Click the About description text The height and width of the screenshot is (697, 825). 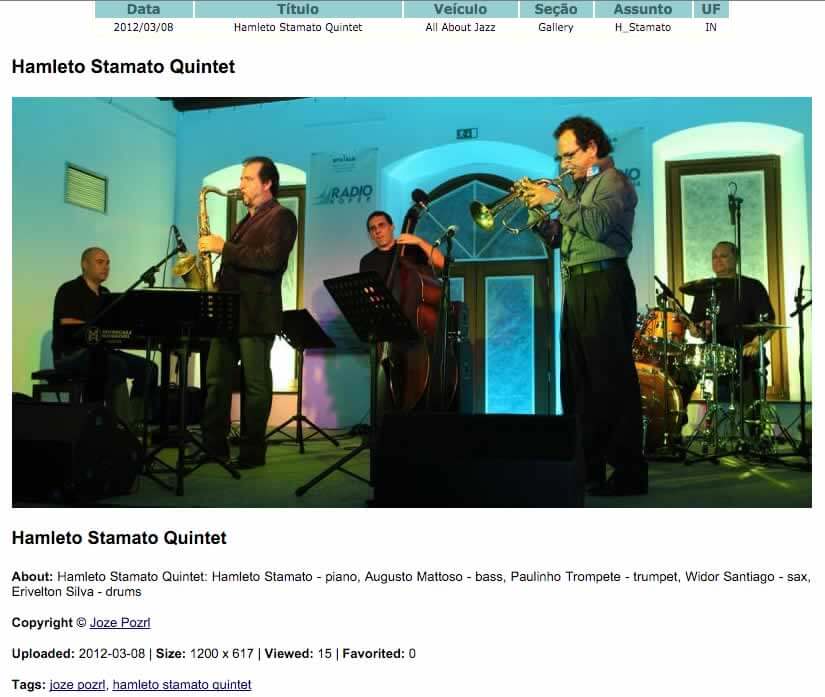[x=410, y=584]
